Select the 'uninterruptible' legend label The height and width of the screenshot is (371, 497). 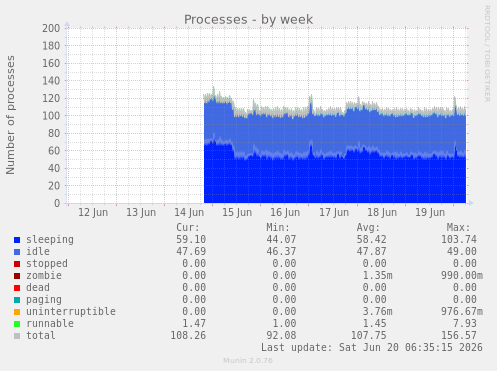(71, 311)
